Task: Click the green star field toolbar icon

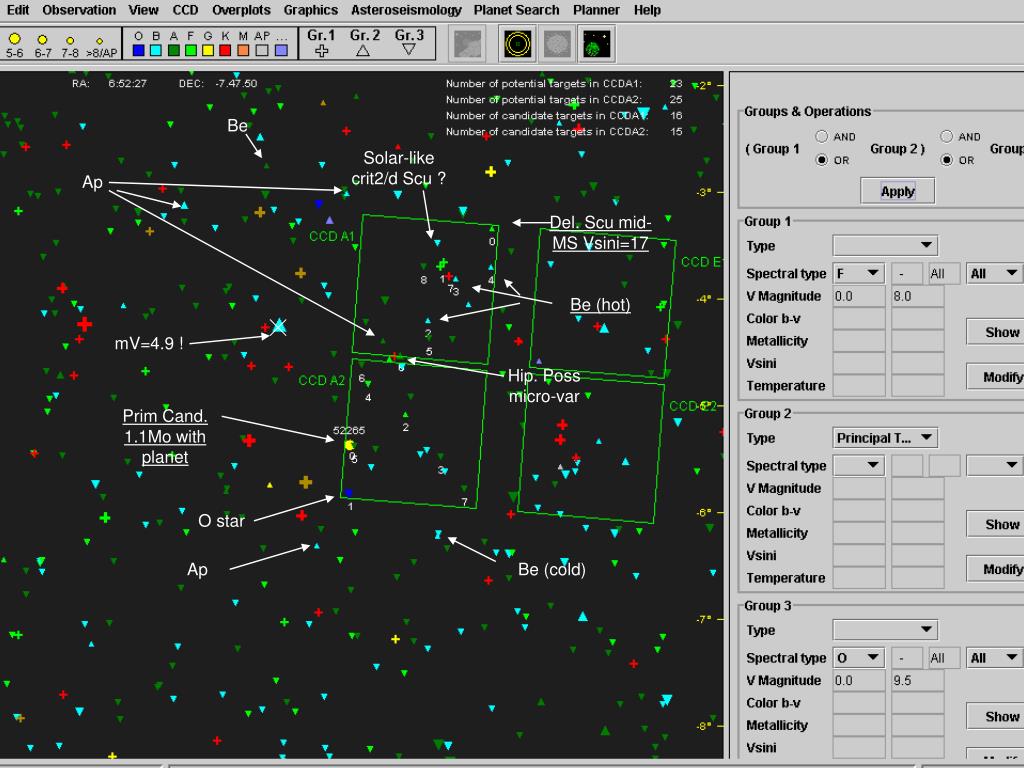Action: coord(596,44)
